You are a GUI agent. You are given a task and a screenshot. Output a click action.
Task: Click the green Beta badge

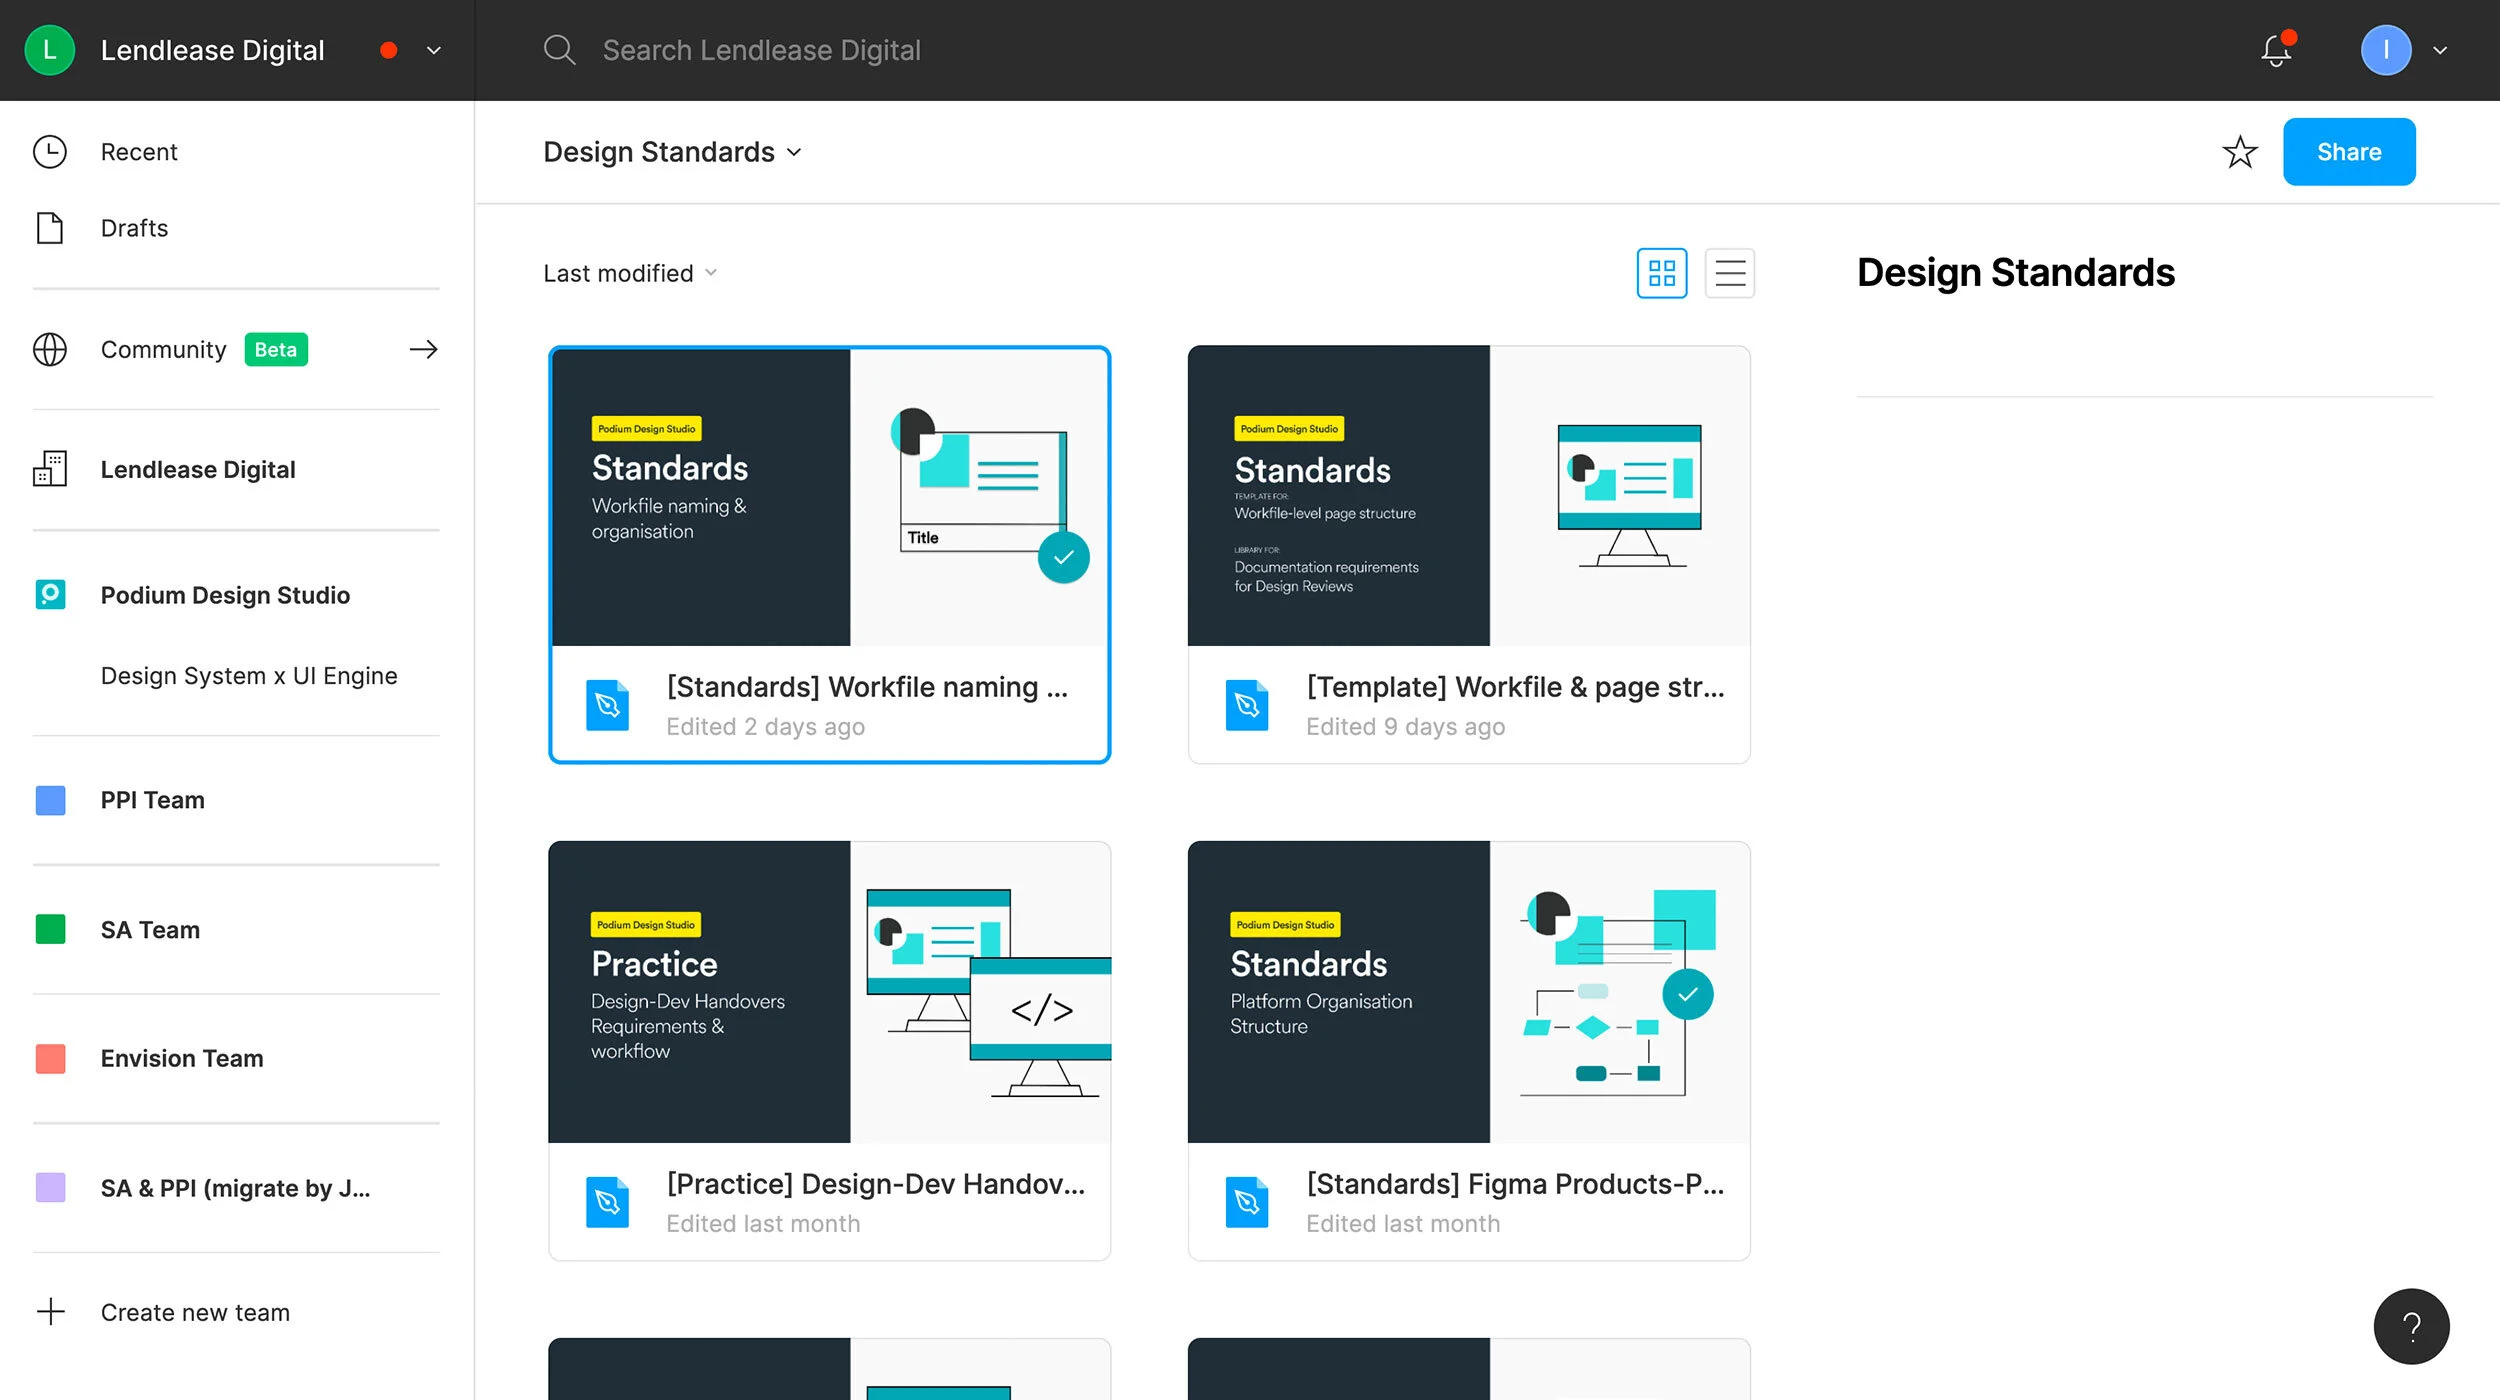[276, 349]
